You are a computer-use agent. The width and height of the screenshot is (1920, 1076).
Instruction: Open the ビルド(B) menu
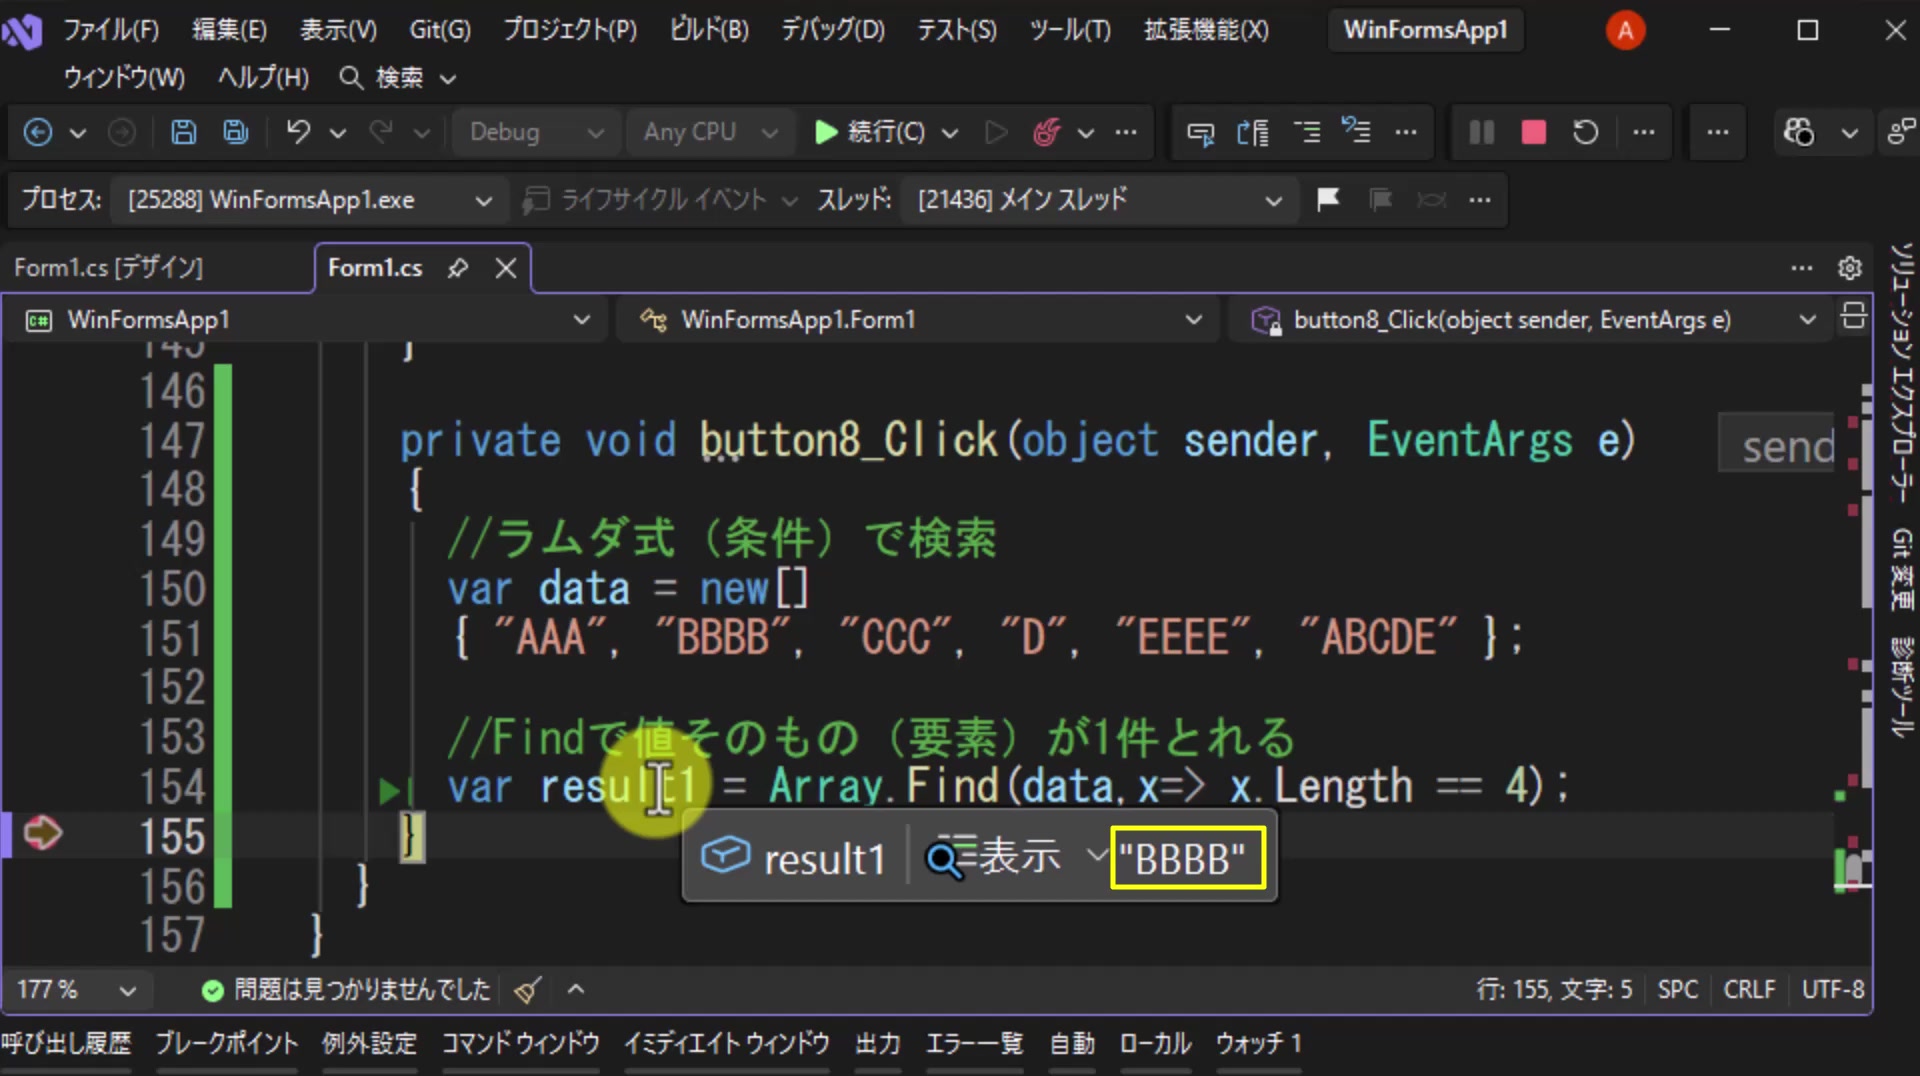click(x=709, y=30)
